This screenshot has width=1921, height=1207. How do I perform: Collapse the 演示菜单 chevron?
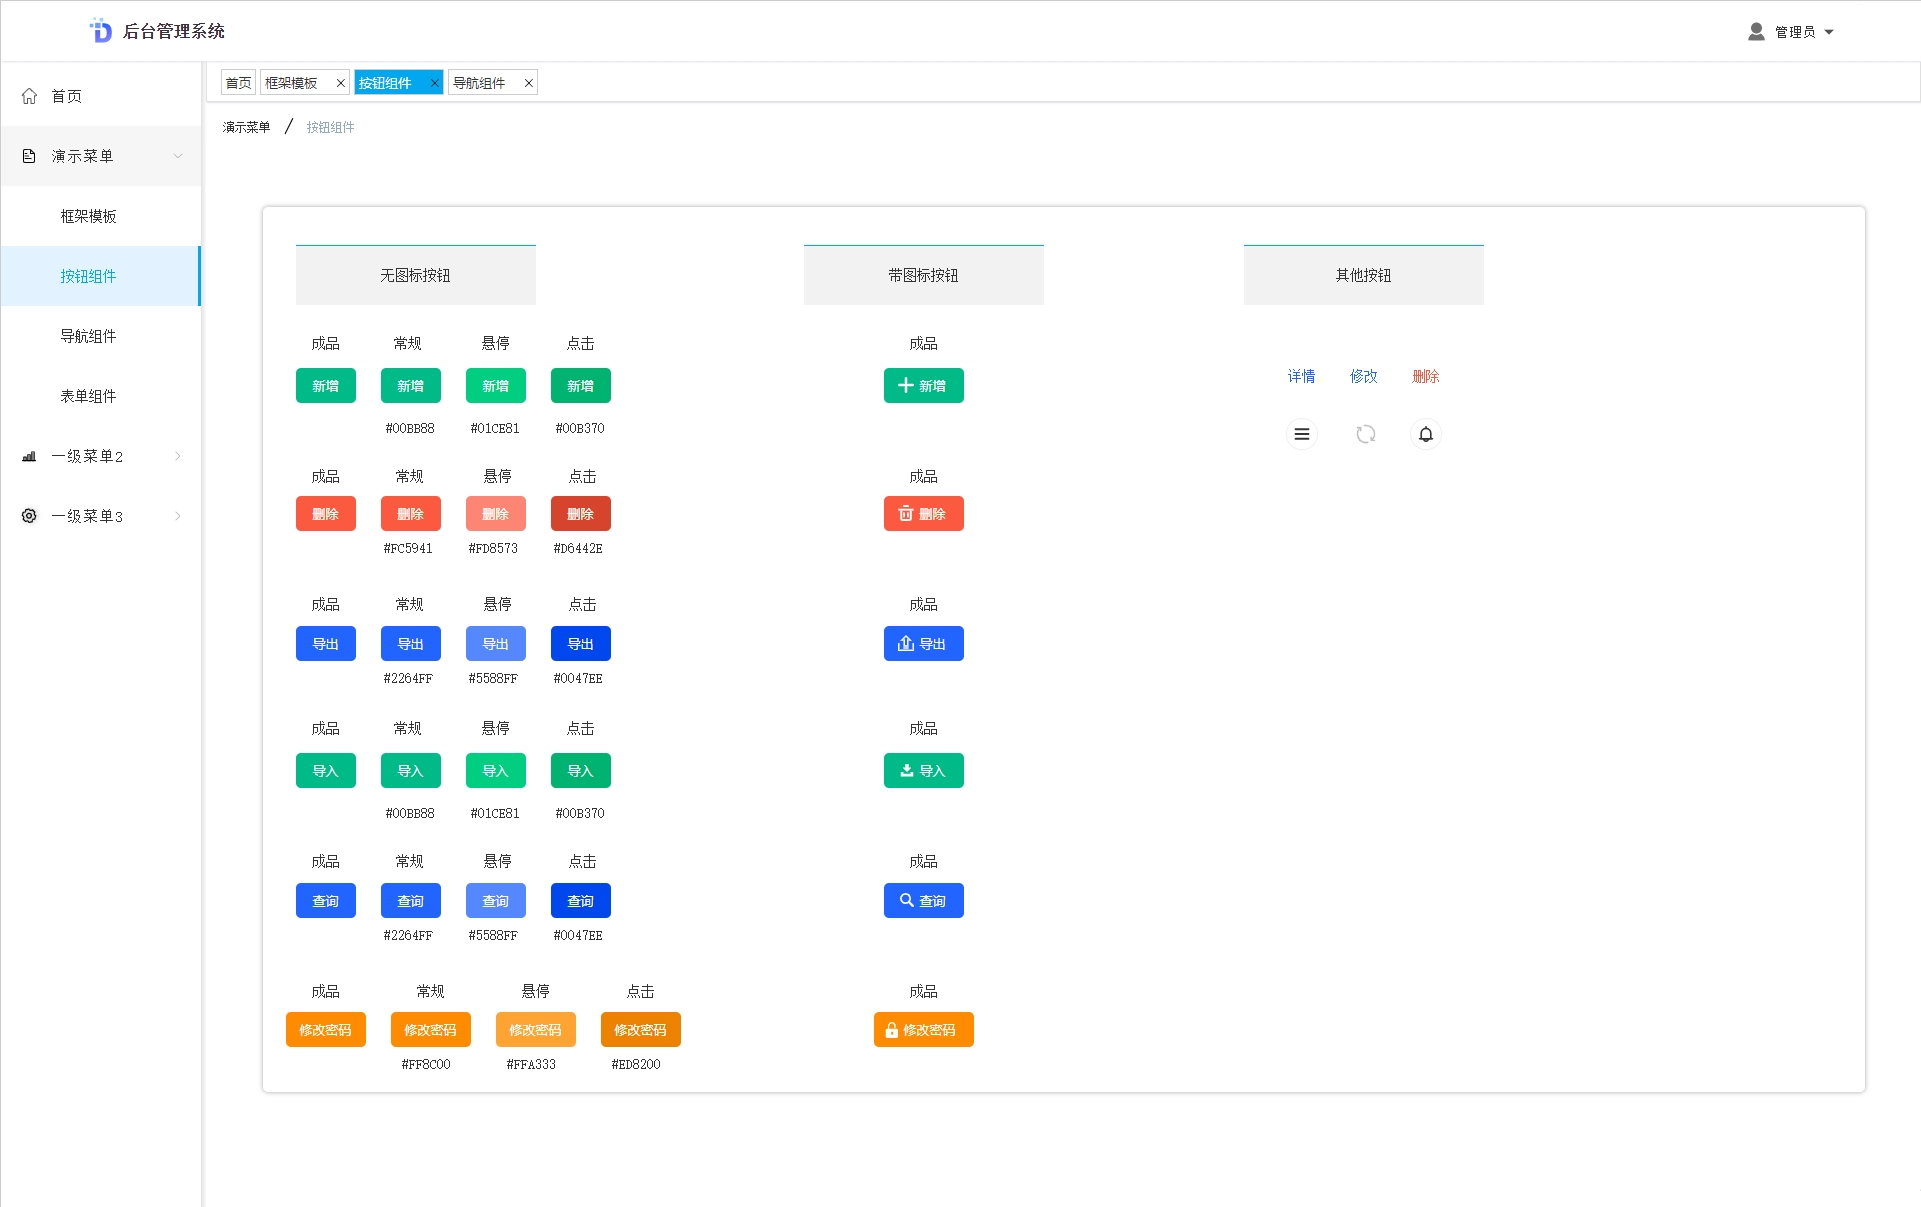pos(178,156)
